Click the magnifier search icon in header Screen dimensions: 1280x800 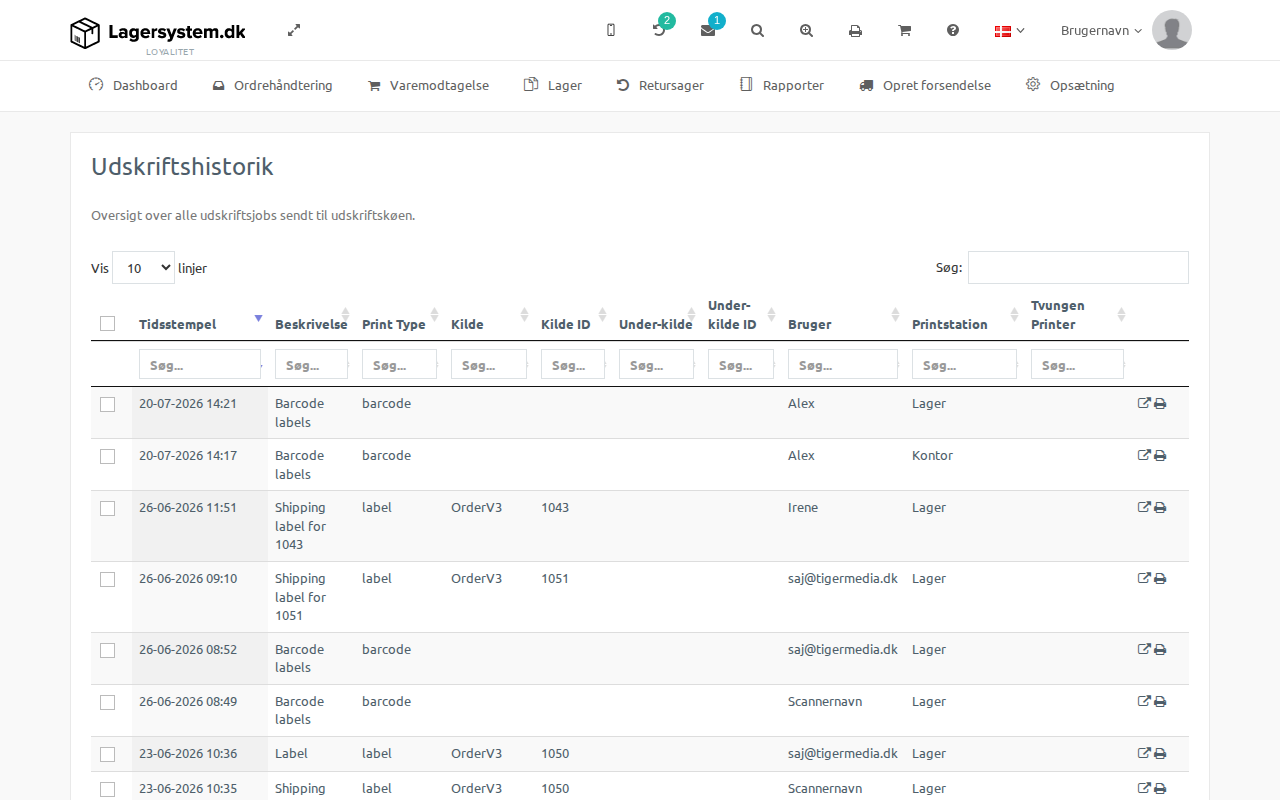pos(758,30)
